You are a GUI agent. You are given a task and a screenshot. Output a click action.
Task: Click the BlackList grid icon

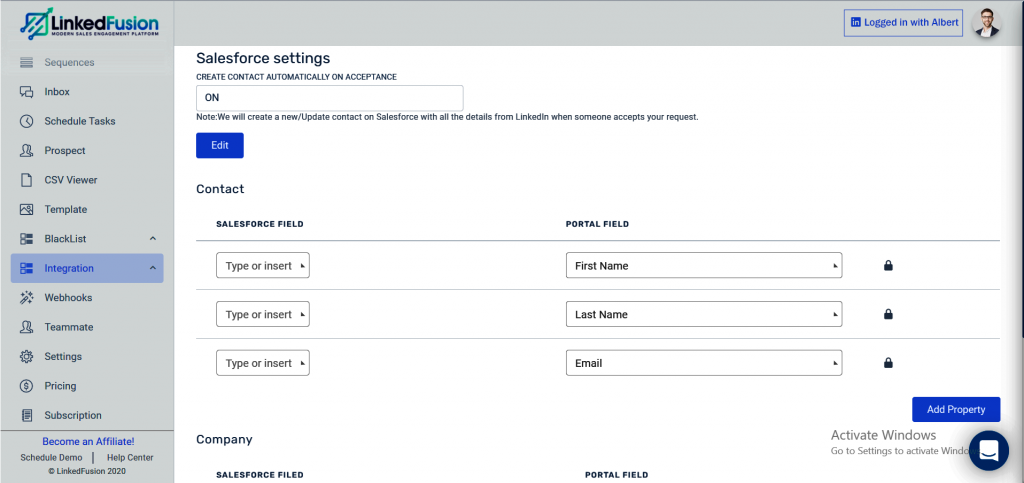click(x=26, y=239)
